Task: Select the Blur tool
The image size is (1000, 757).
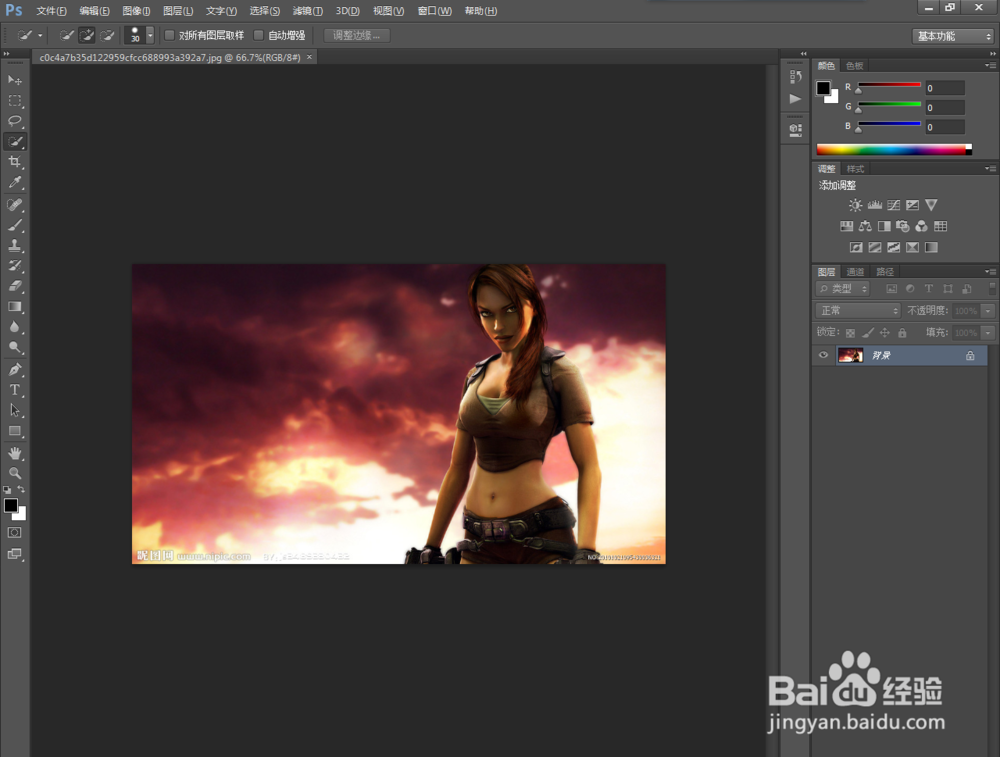Action: click(15, 327)
